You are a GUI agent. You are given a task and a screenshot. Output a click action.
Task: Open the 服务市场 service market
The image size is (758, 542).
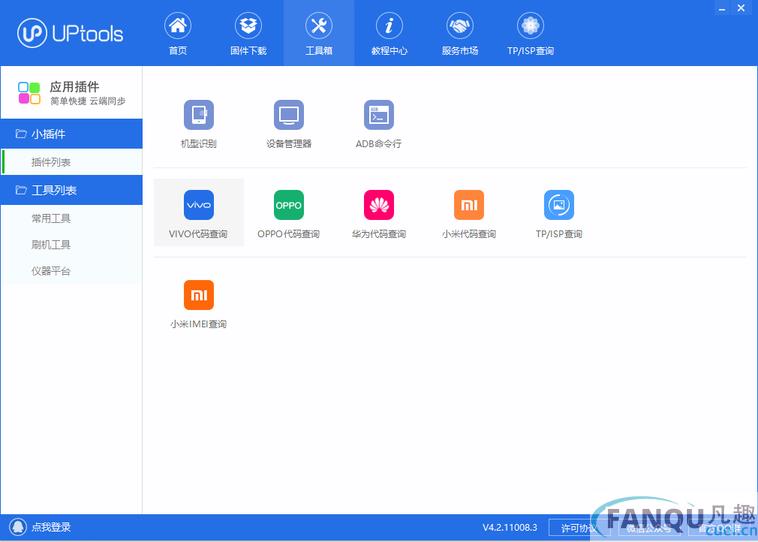pos(460,33)
